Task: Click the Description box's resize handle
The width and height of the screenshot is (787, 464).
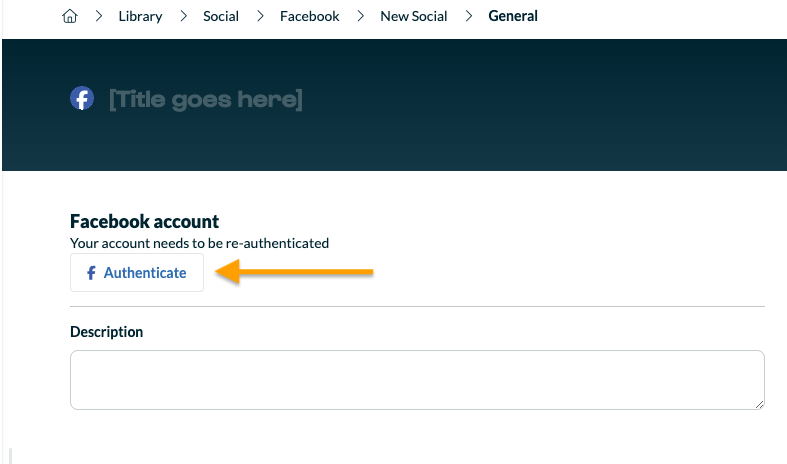Action: coord(759,405)
